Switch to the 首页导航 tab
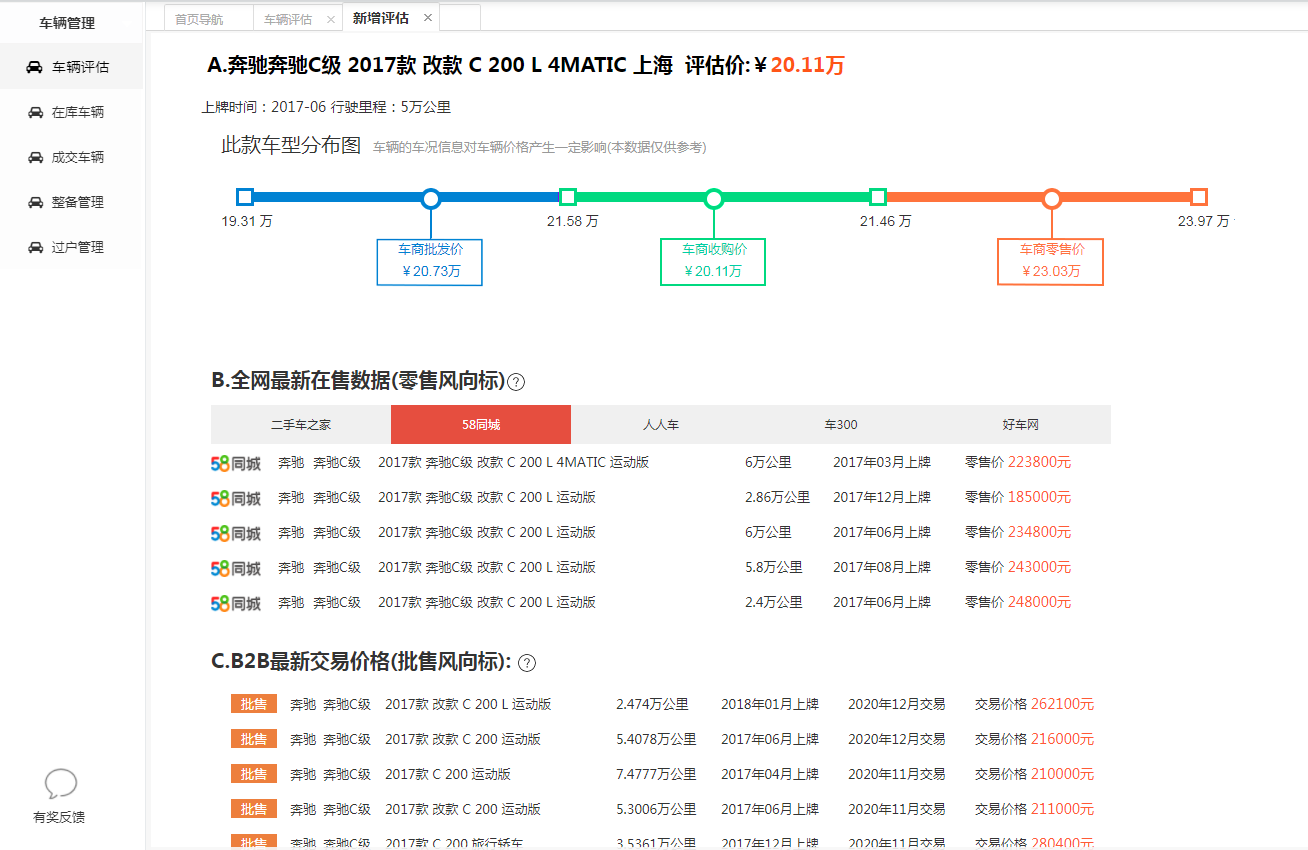The height and width of the screenshot is (850, 1308). click(x=199, y=19)
